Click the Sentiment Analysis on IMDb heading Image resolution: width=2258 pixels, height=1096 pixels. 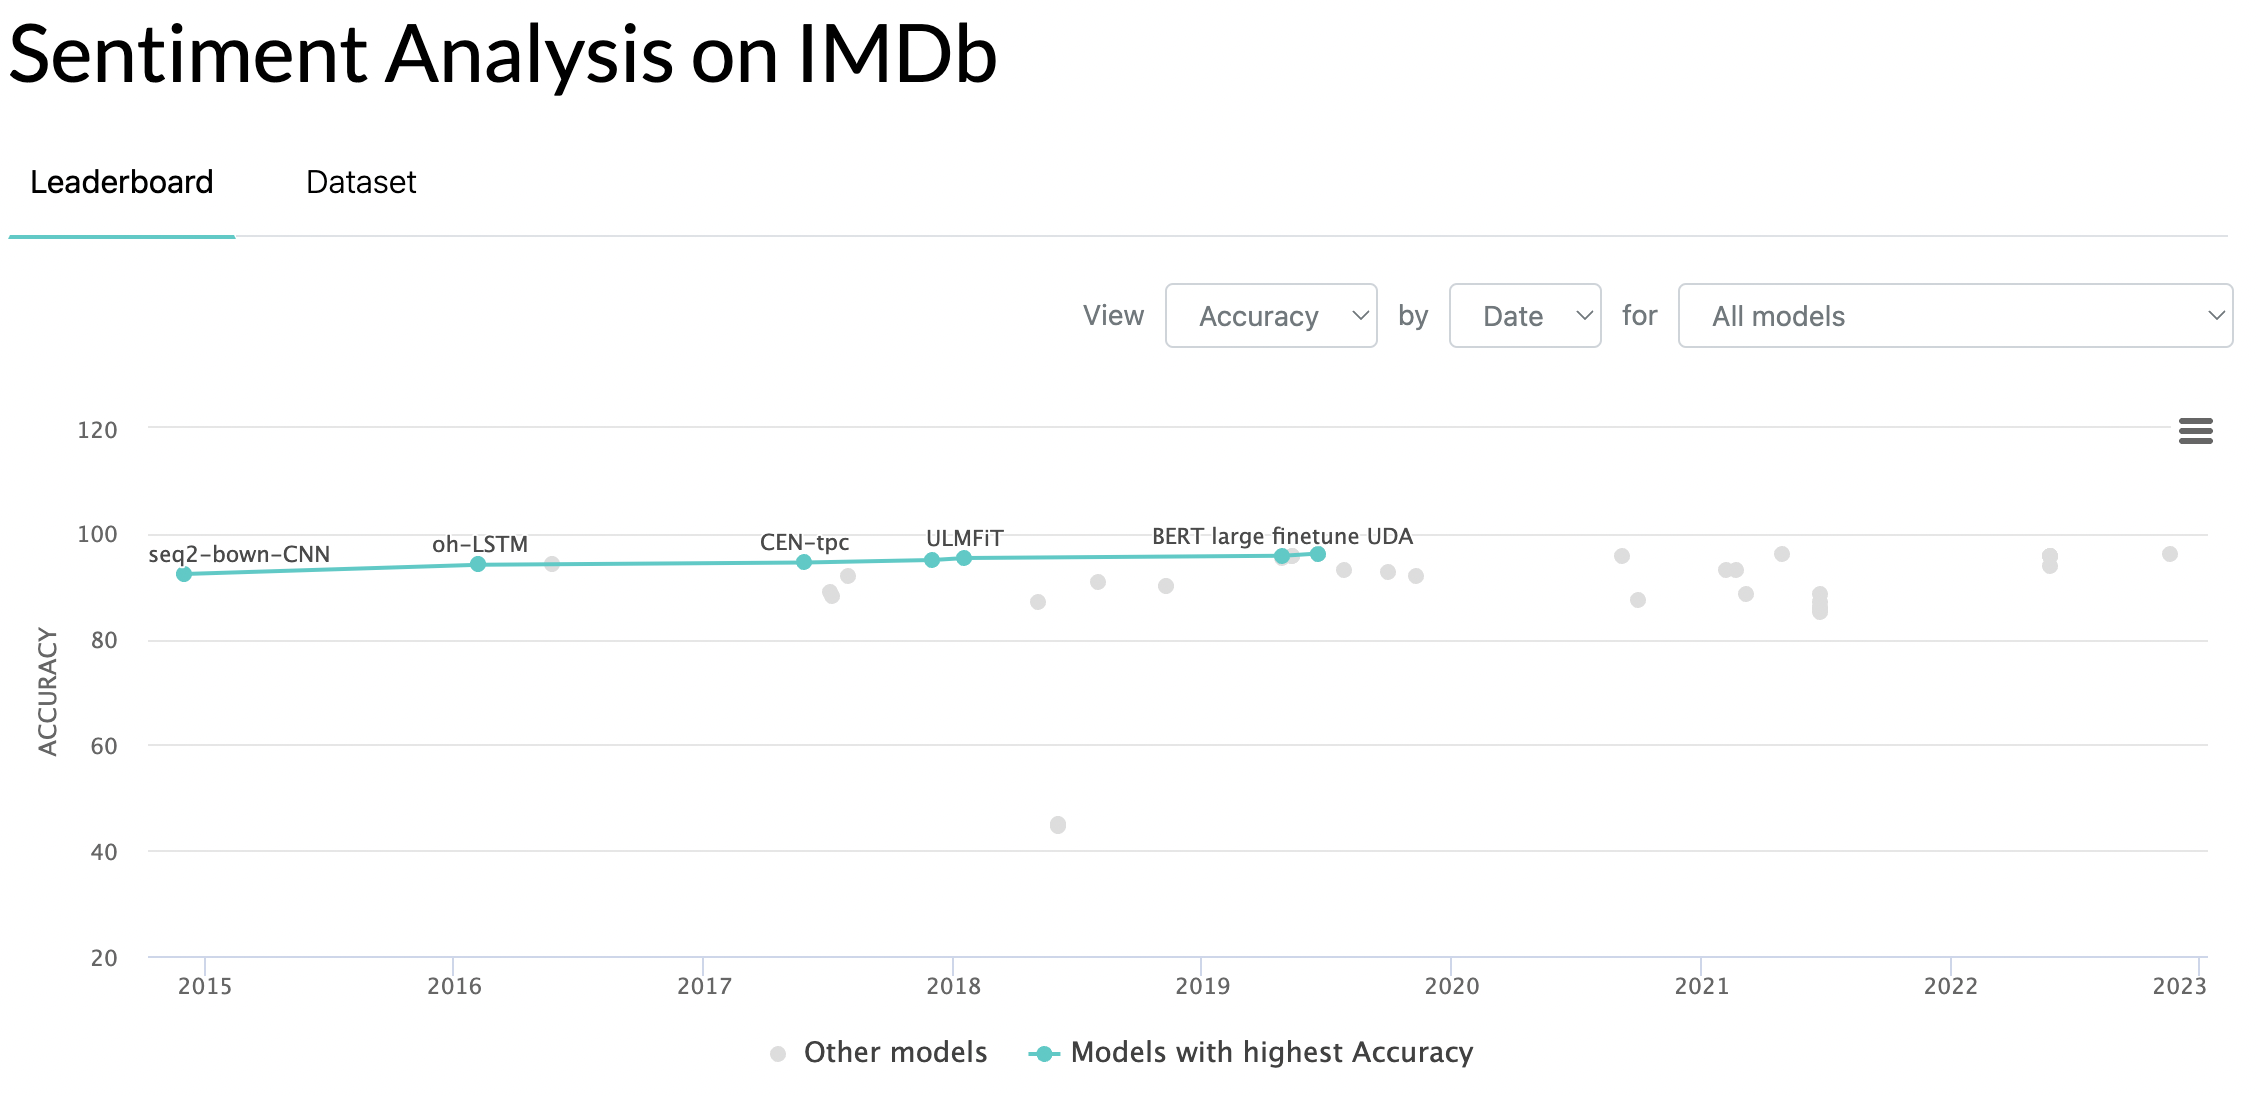503,54
